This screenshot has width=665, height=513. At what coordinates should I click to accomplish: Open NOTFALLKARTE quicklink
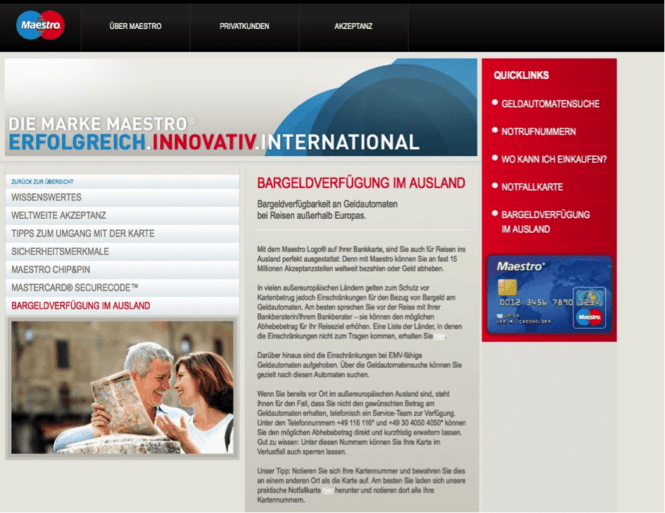[x=532, y=187]
